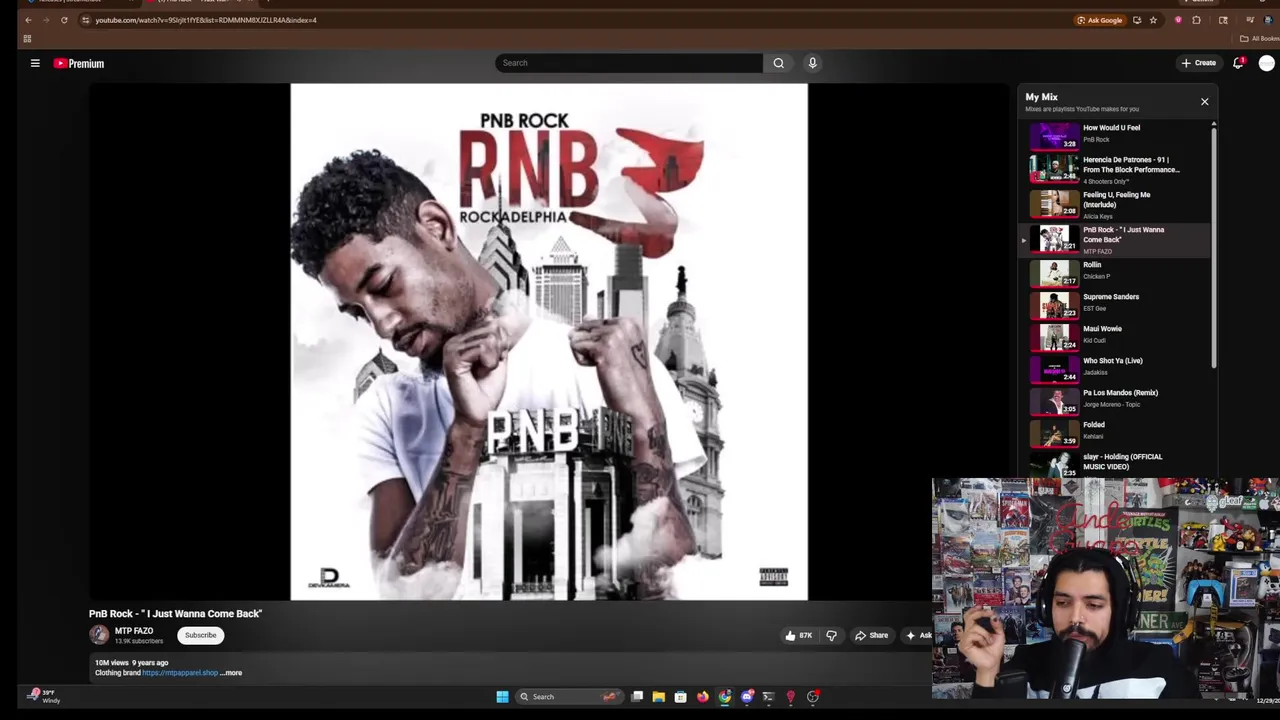Open the YouTube guide hamburger menu
Screen dimensions: 1280x720
35,63
